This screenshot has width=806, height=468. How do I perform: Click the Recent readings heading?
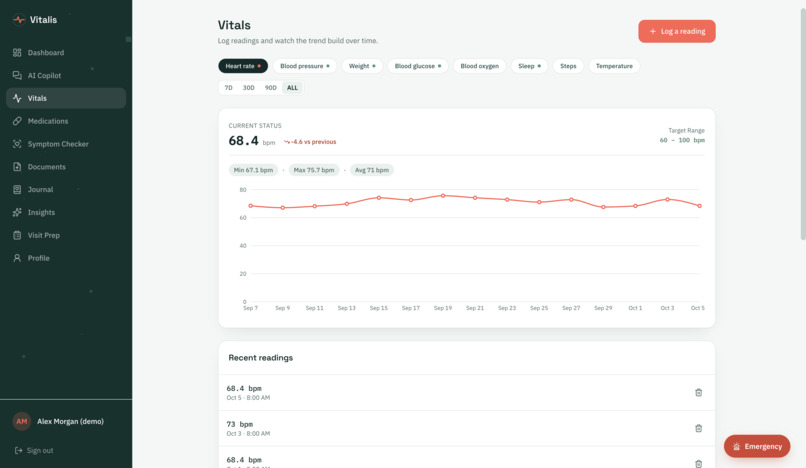pos(261,358)
